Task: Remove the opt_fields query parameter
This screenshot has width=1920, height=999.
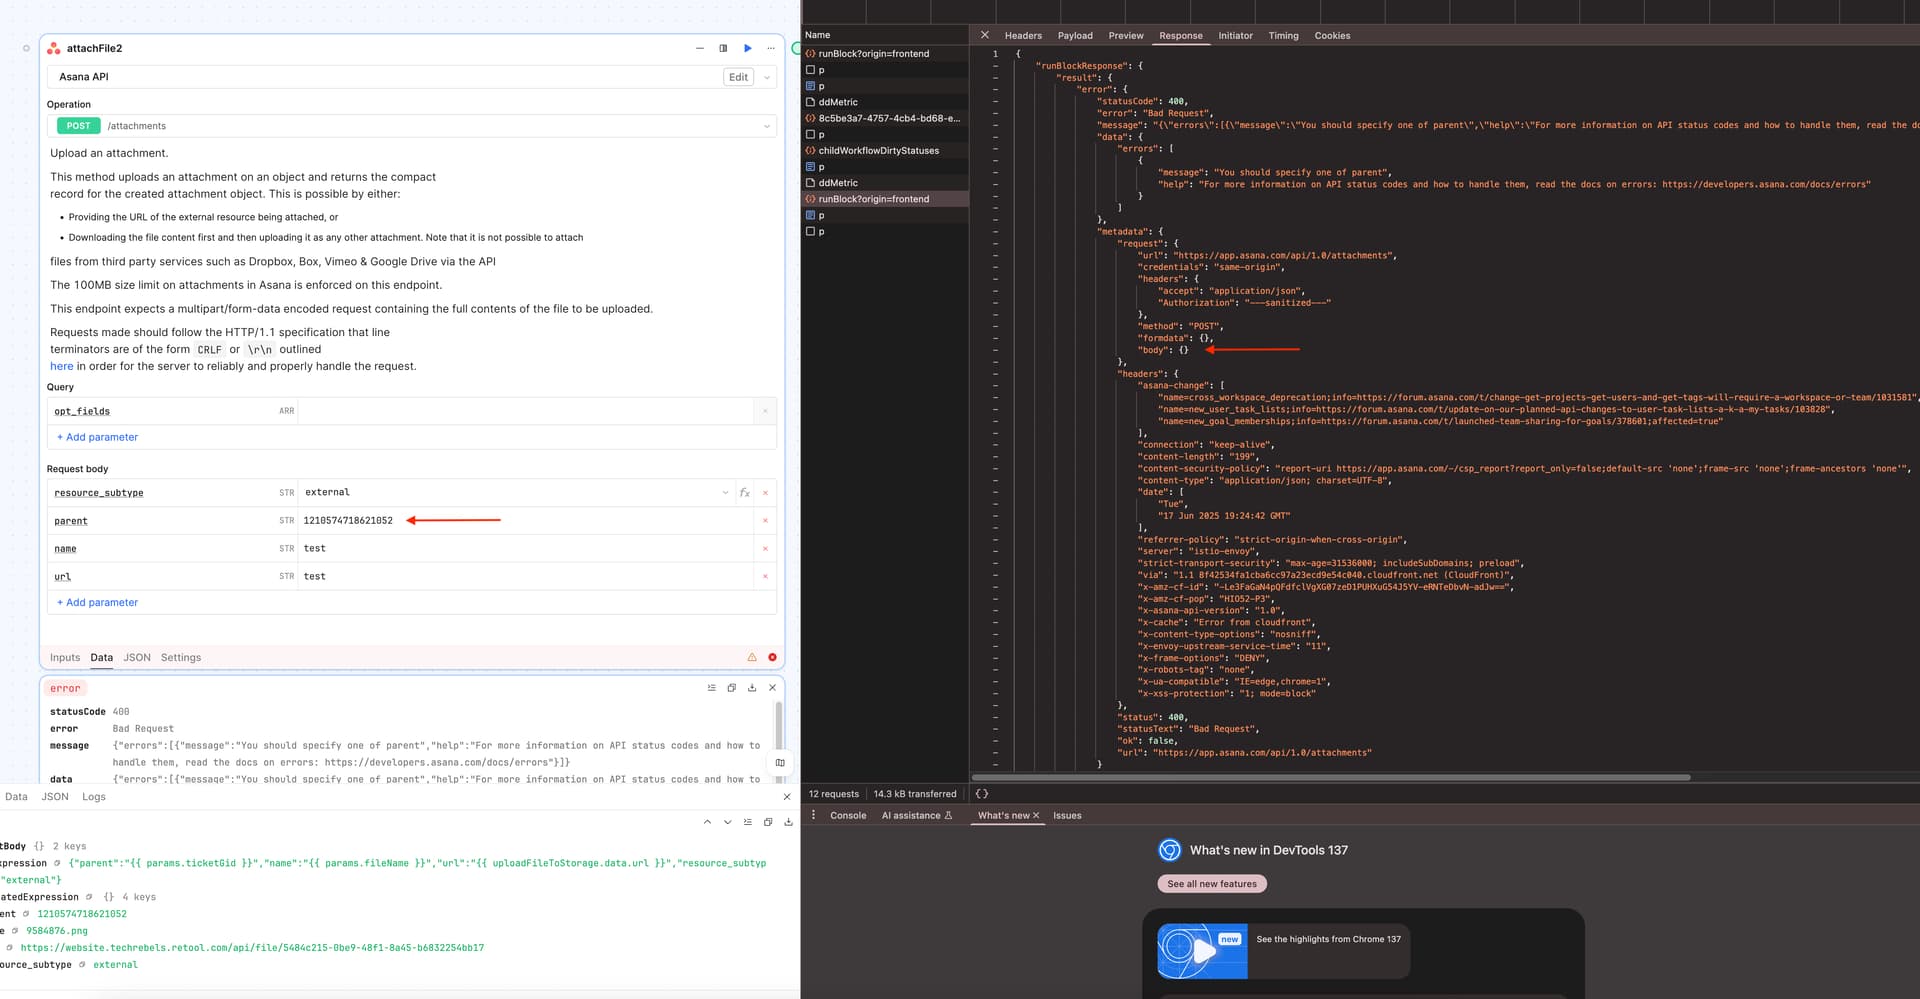Action: [x=765, y=411]
